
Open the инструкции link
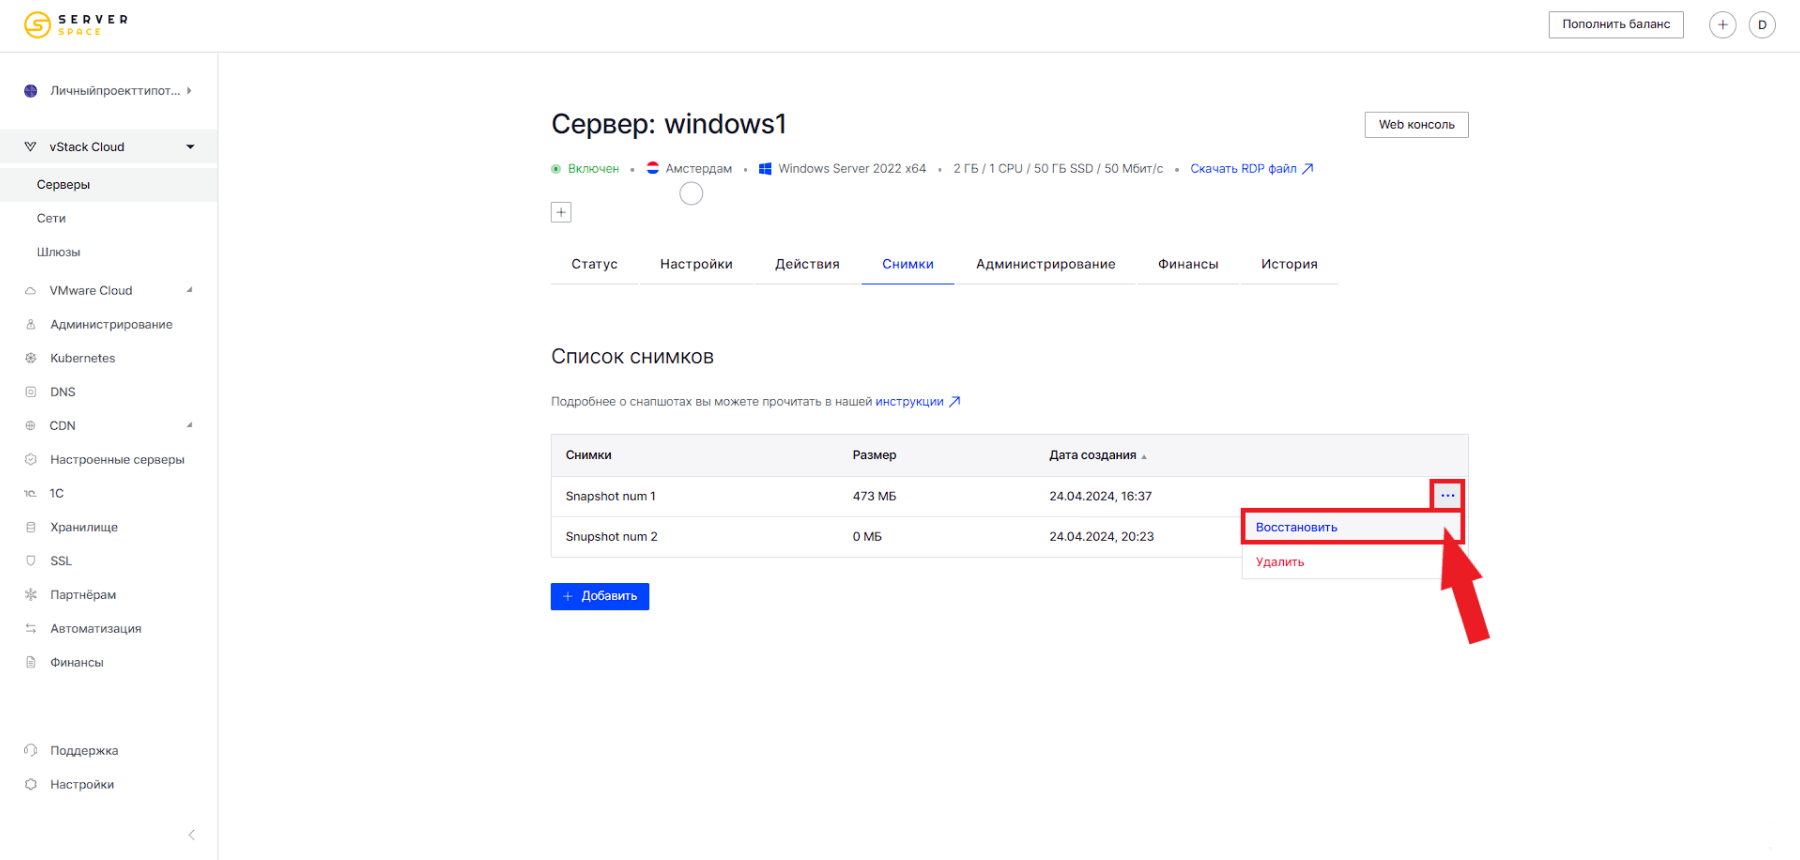pos(917,402)
